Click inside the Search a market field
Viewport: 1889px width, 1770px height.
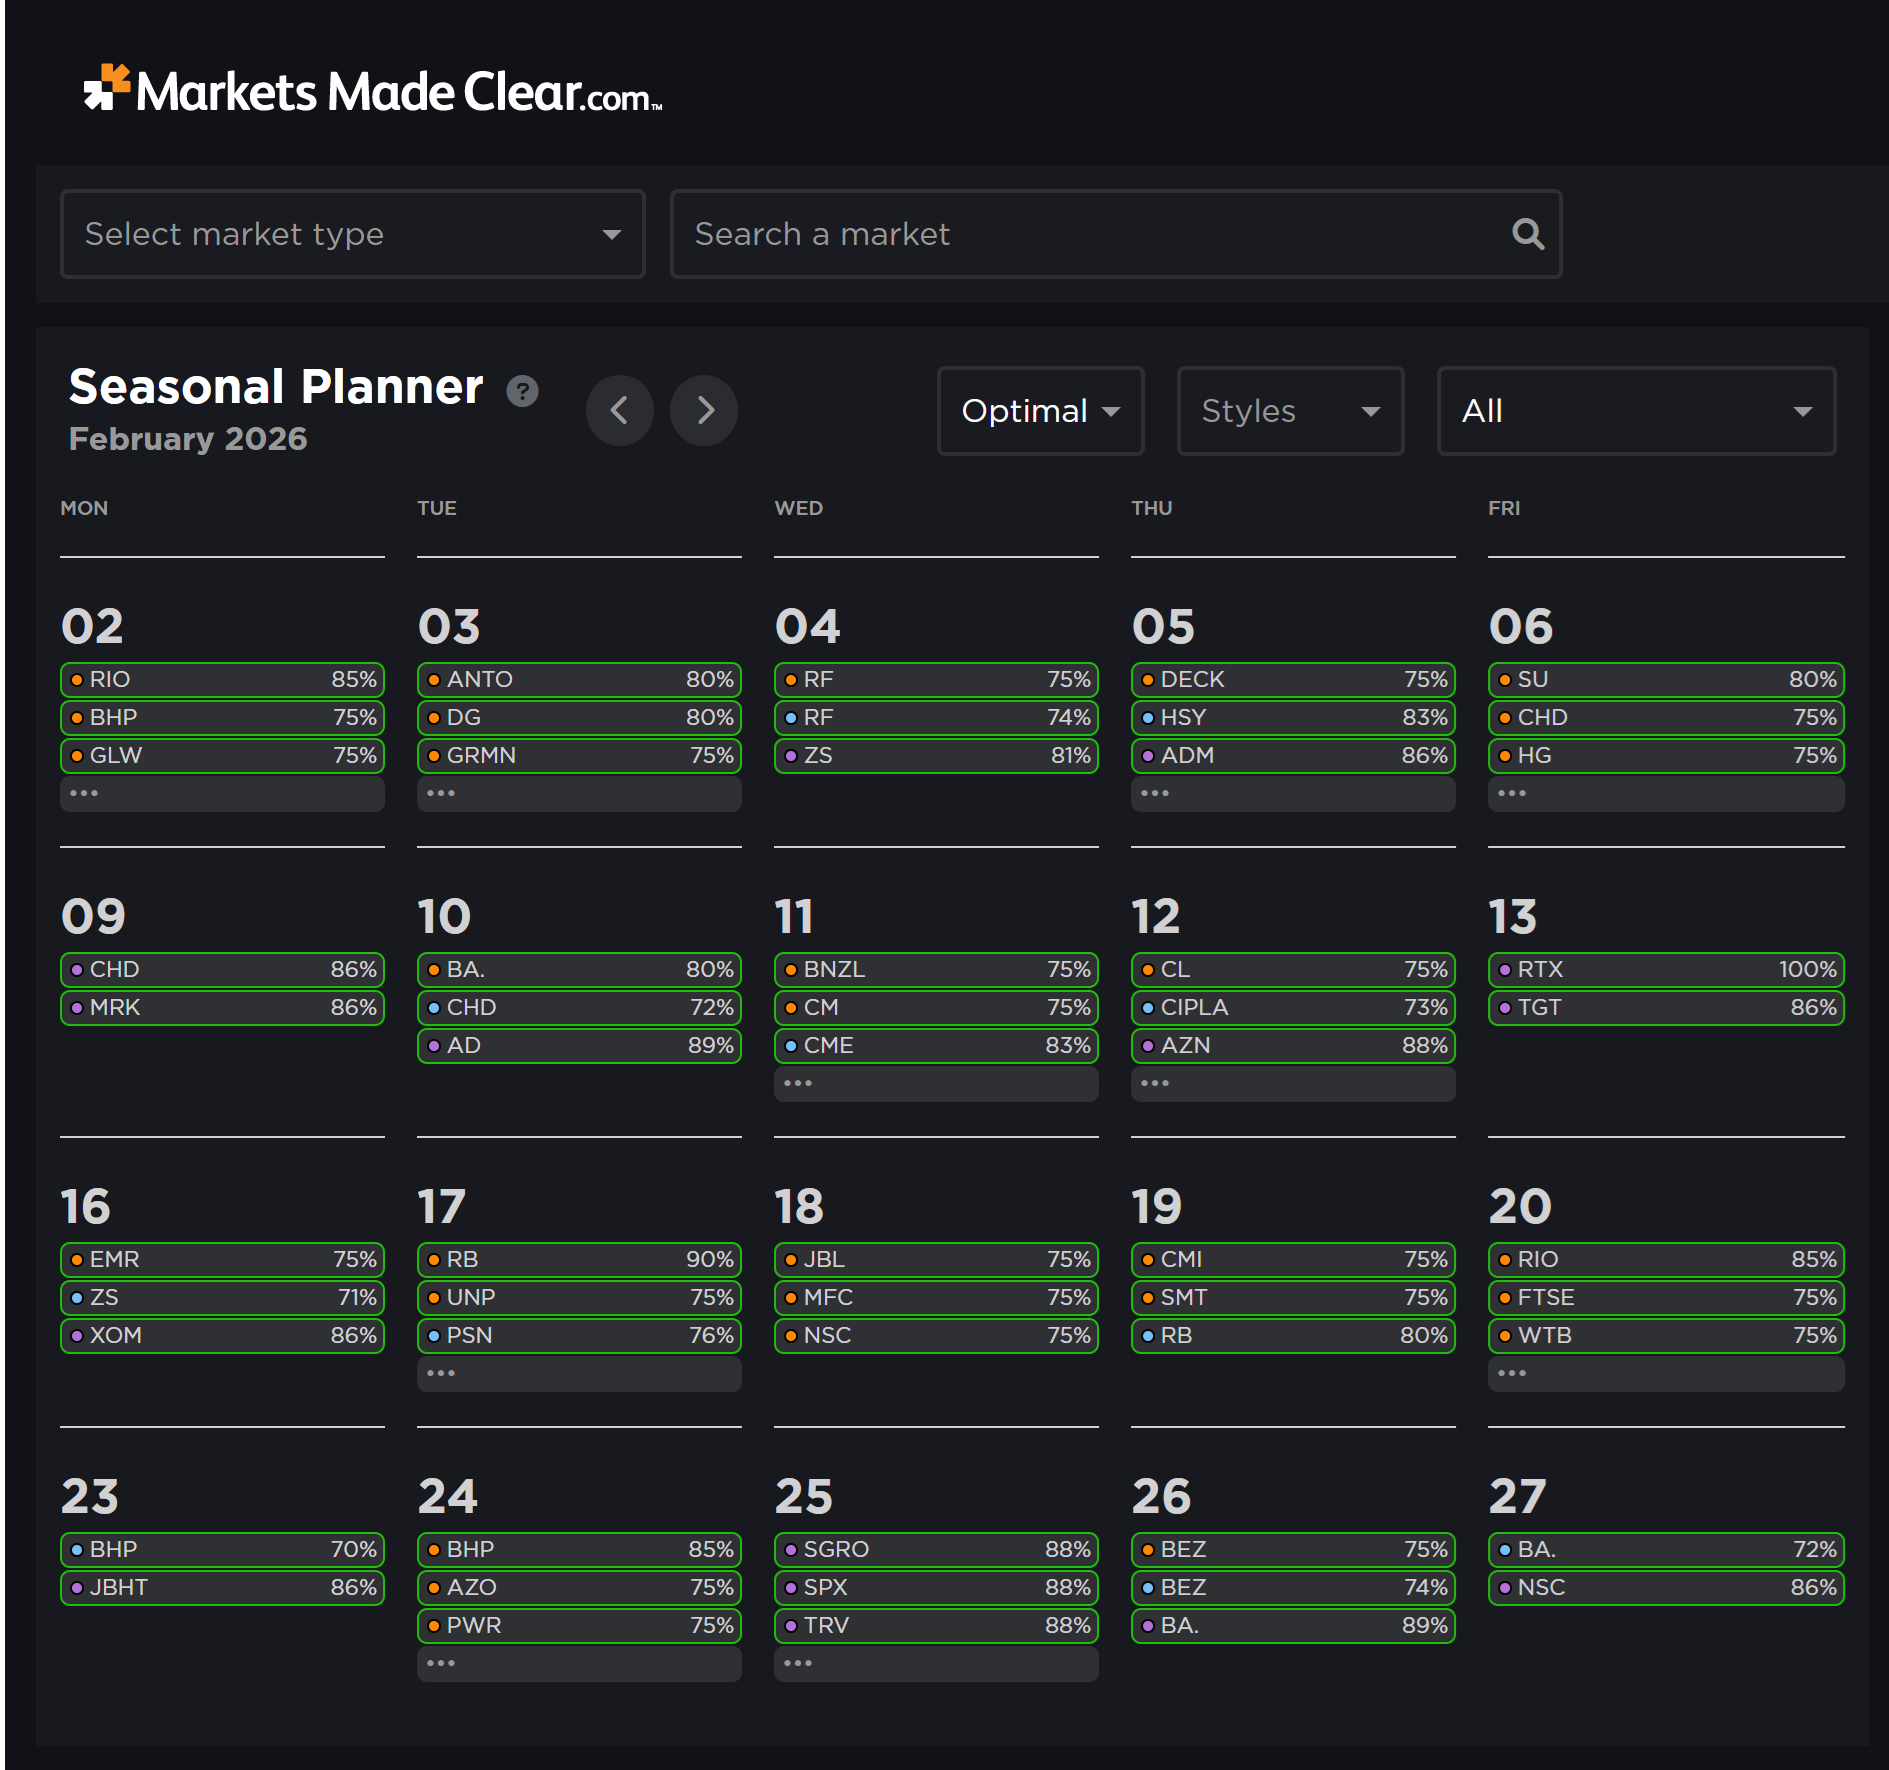1050,233
